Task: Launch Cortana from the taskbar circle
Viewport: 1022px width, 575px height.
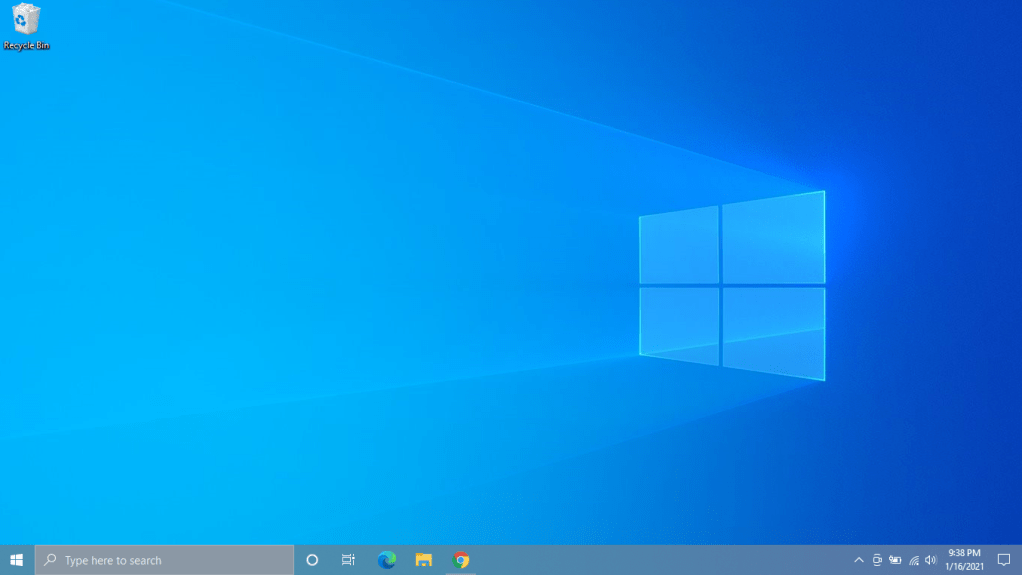Action: tap(312, 560)
